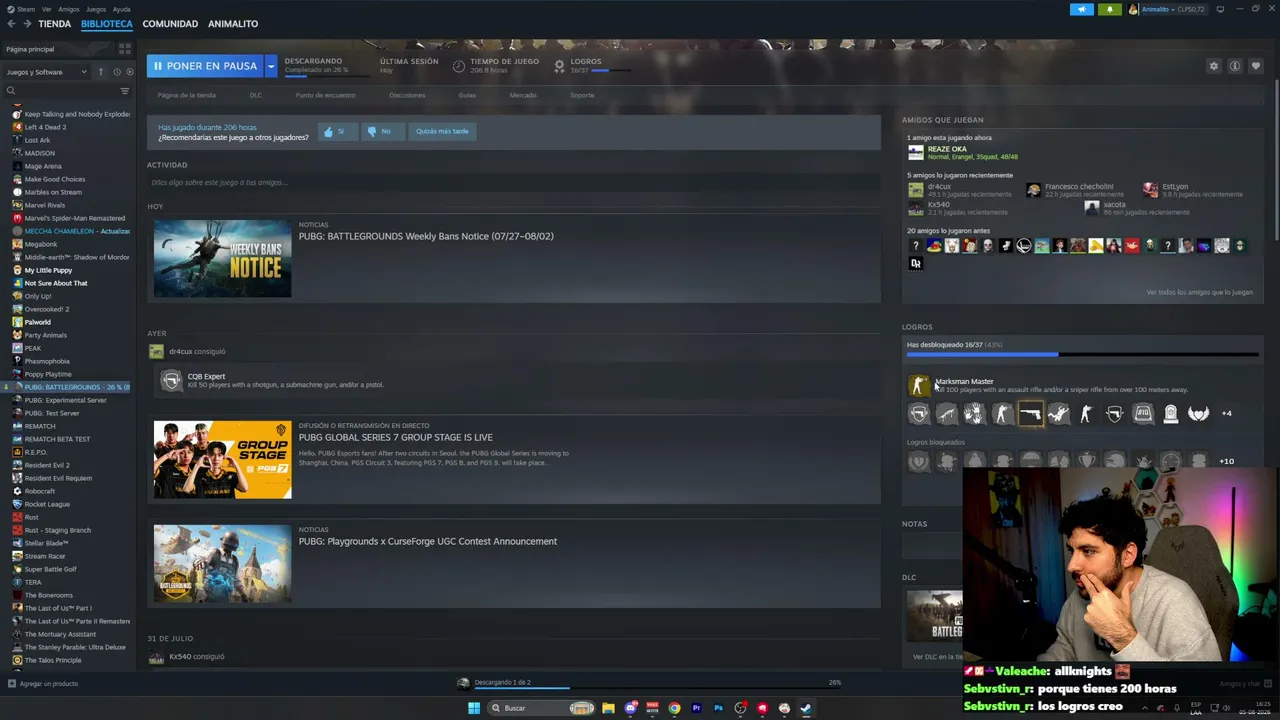The image size is (1280, 720).
Task: Open Ver todos los amigos que lo juegan
Action: pos(1199,292)
